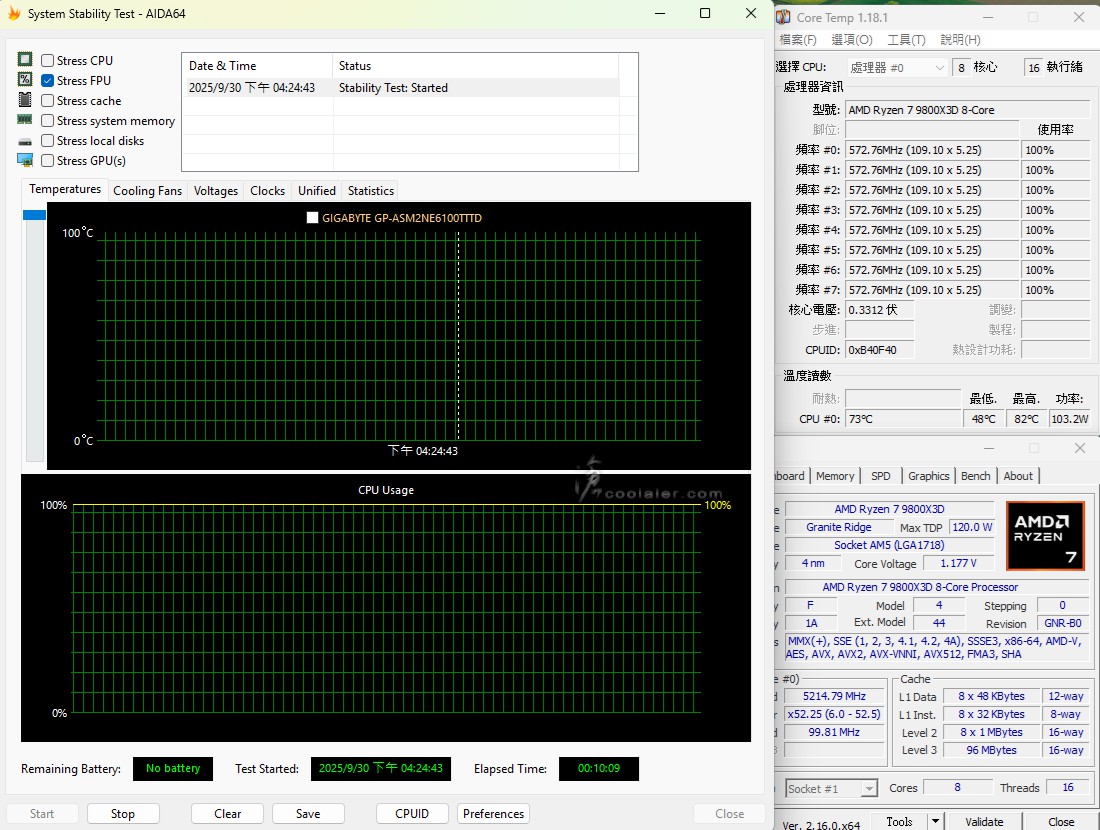The width and height of the screenshot is (1100, 830).
Task: Click the Status column header
Action: click(x=476, y=66)
